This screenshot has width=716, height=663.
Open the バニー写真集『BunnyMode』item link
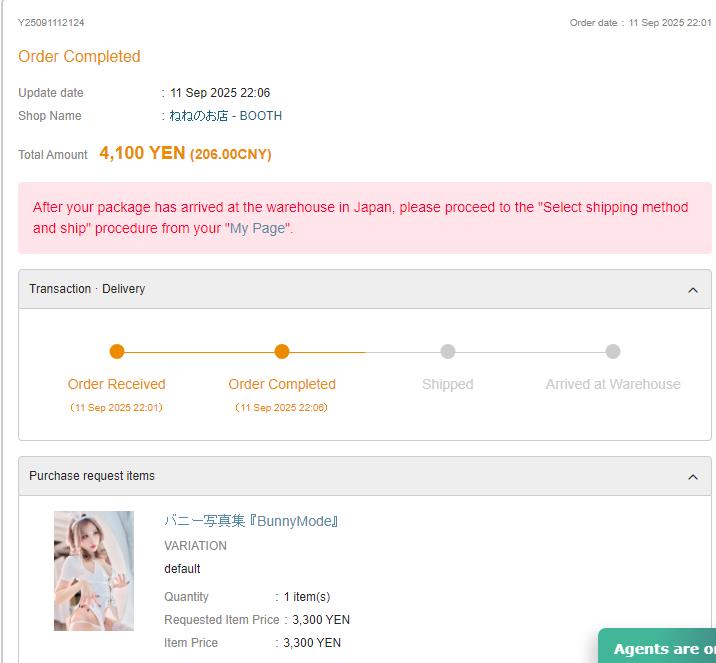pyautogui.click(x=251, y=521)
